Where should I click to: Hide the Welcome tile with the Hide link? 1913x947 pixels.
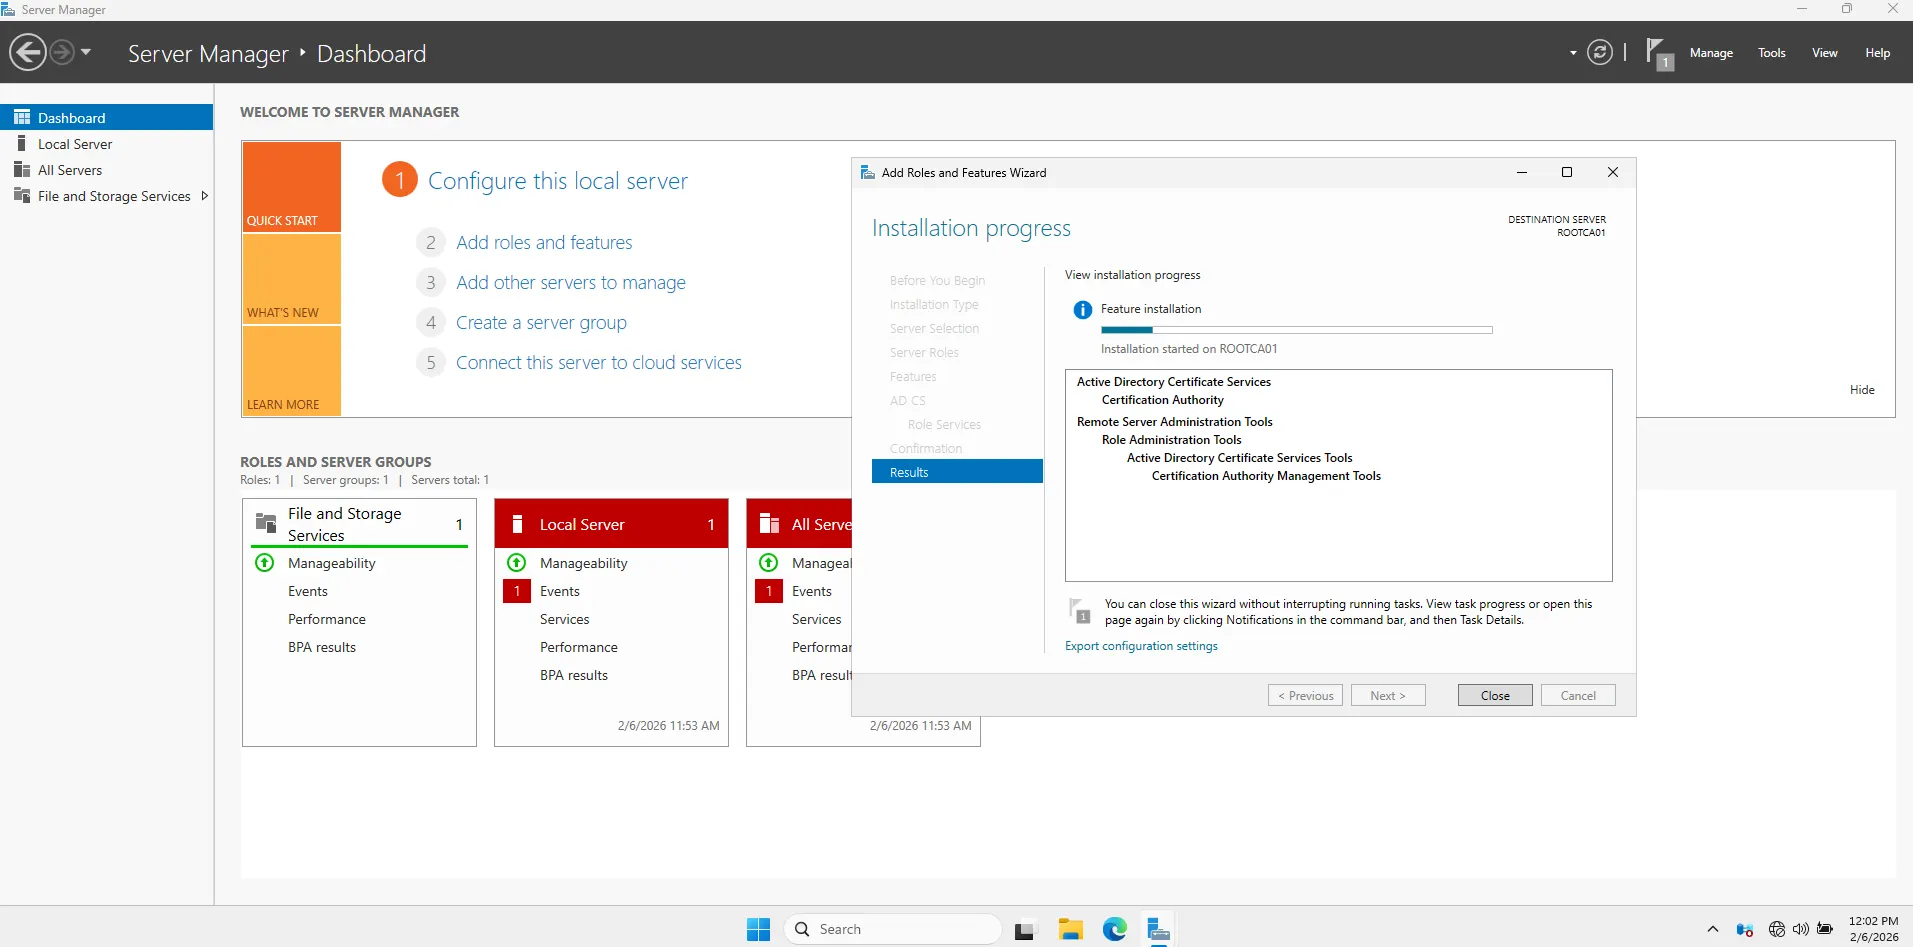tap(1862, 390)
